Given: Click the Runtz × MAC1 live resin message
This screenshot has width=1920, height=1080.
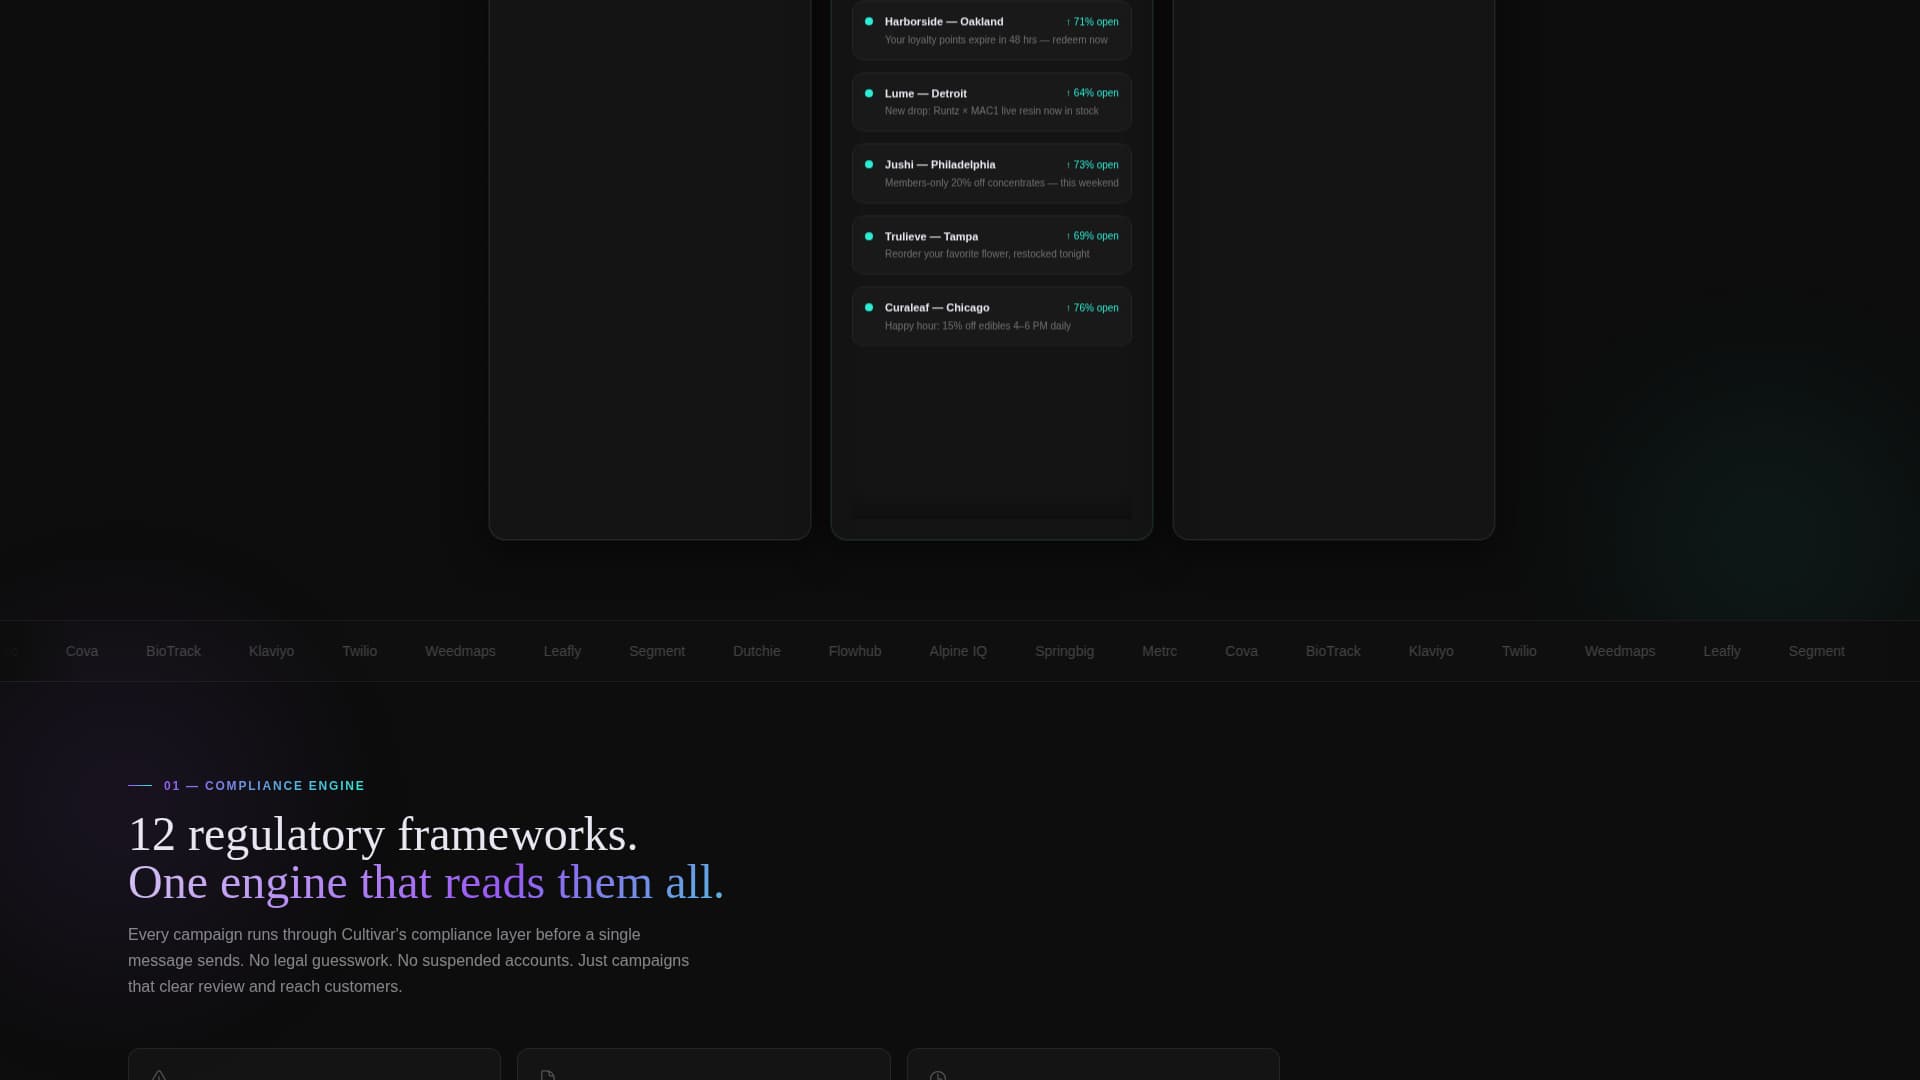Looking at the screenshot, I should (x=991, y=111).
